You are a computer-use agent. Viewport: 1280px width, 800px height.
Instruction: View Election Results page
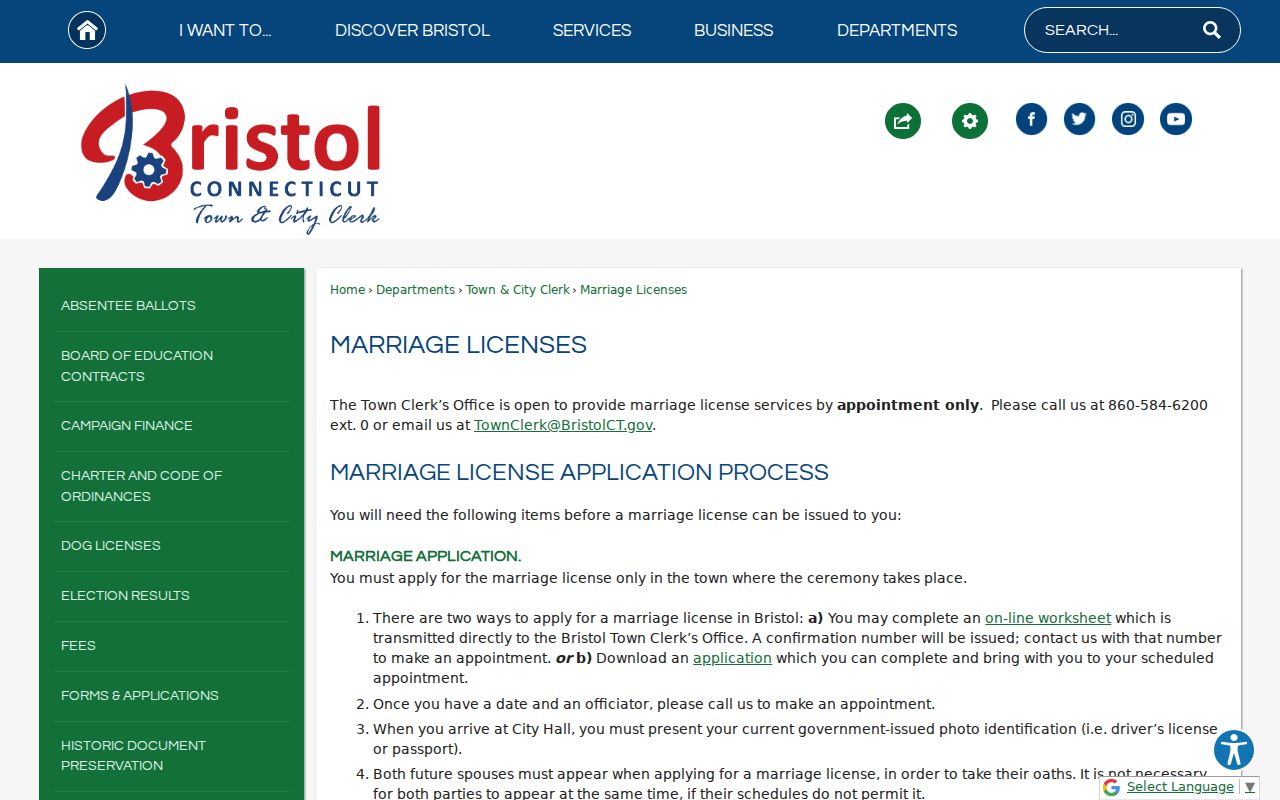[171, 596]
